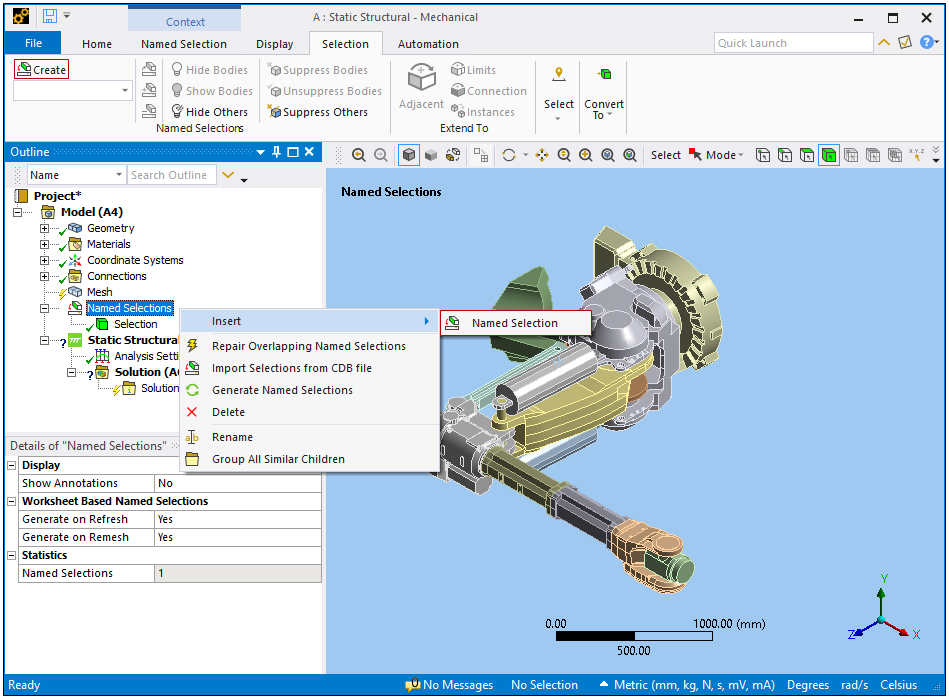949x699 pixels.
Task: Click the Search Outline input field
Action: tap(173, 175)
